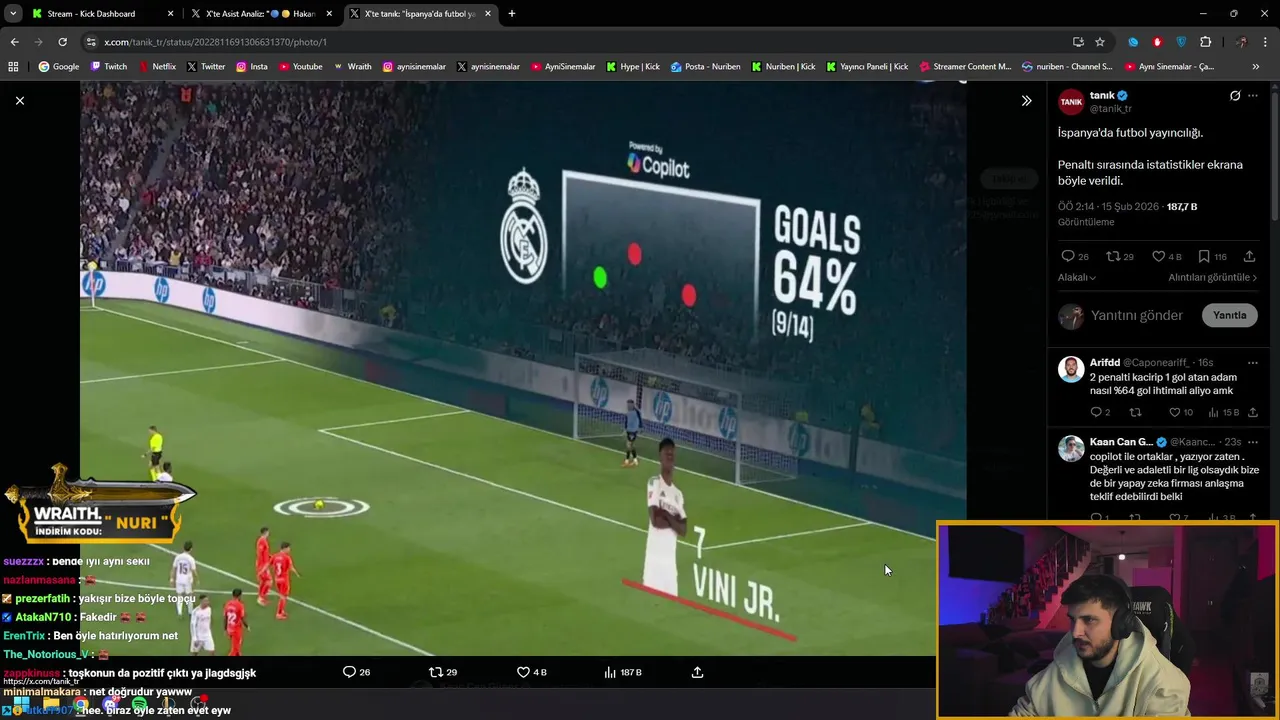
Task: Click the reply icon below the photo
Action: [349, 672]
